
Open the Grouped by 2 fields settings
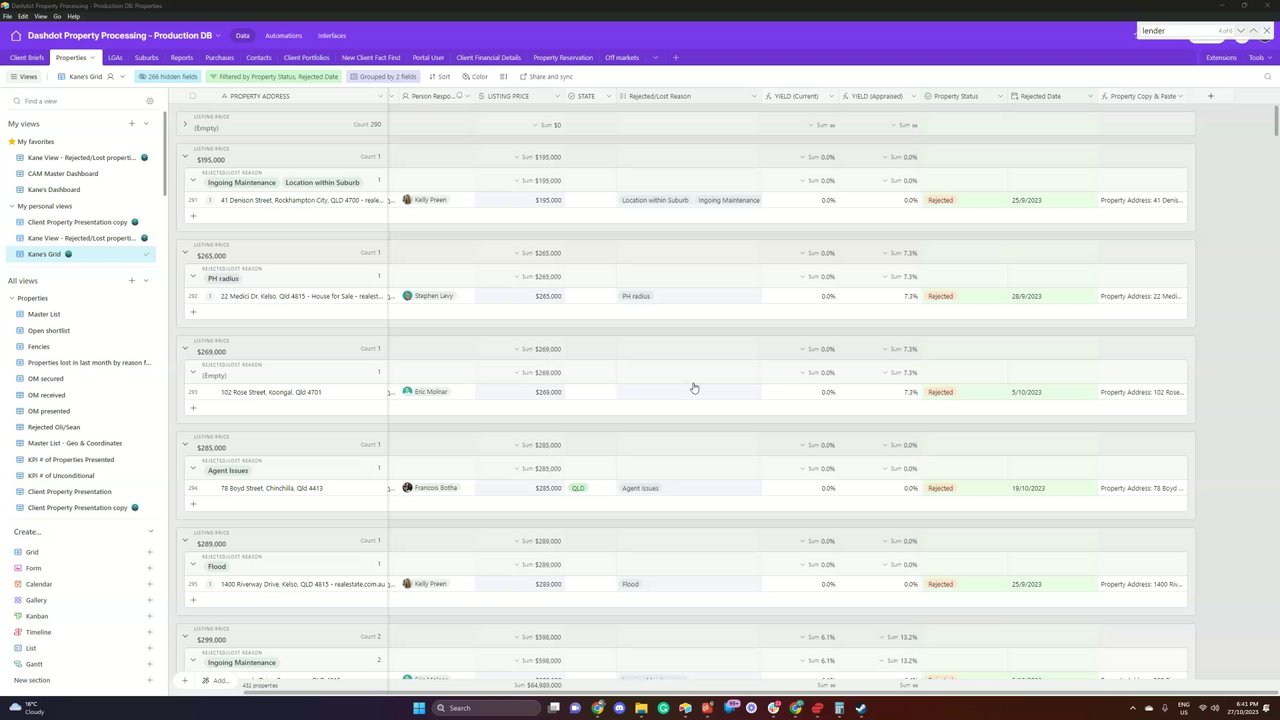[x=382, y=77]
